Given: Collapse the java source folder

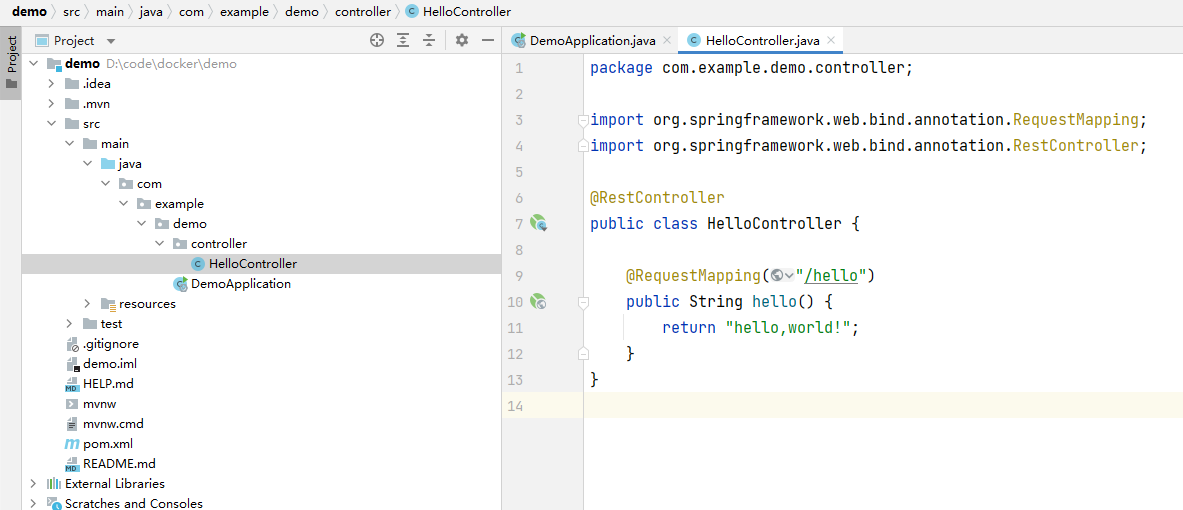Looking at the screenshot, I should click(88, 164).
